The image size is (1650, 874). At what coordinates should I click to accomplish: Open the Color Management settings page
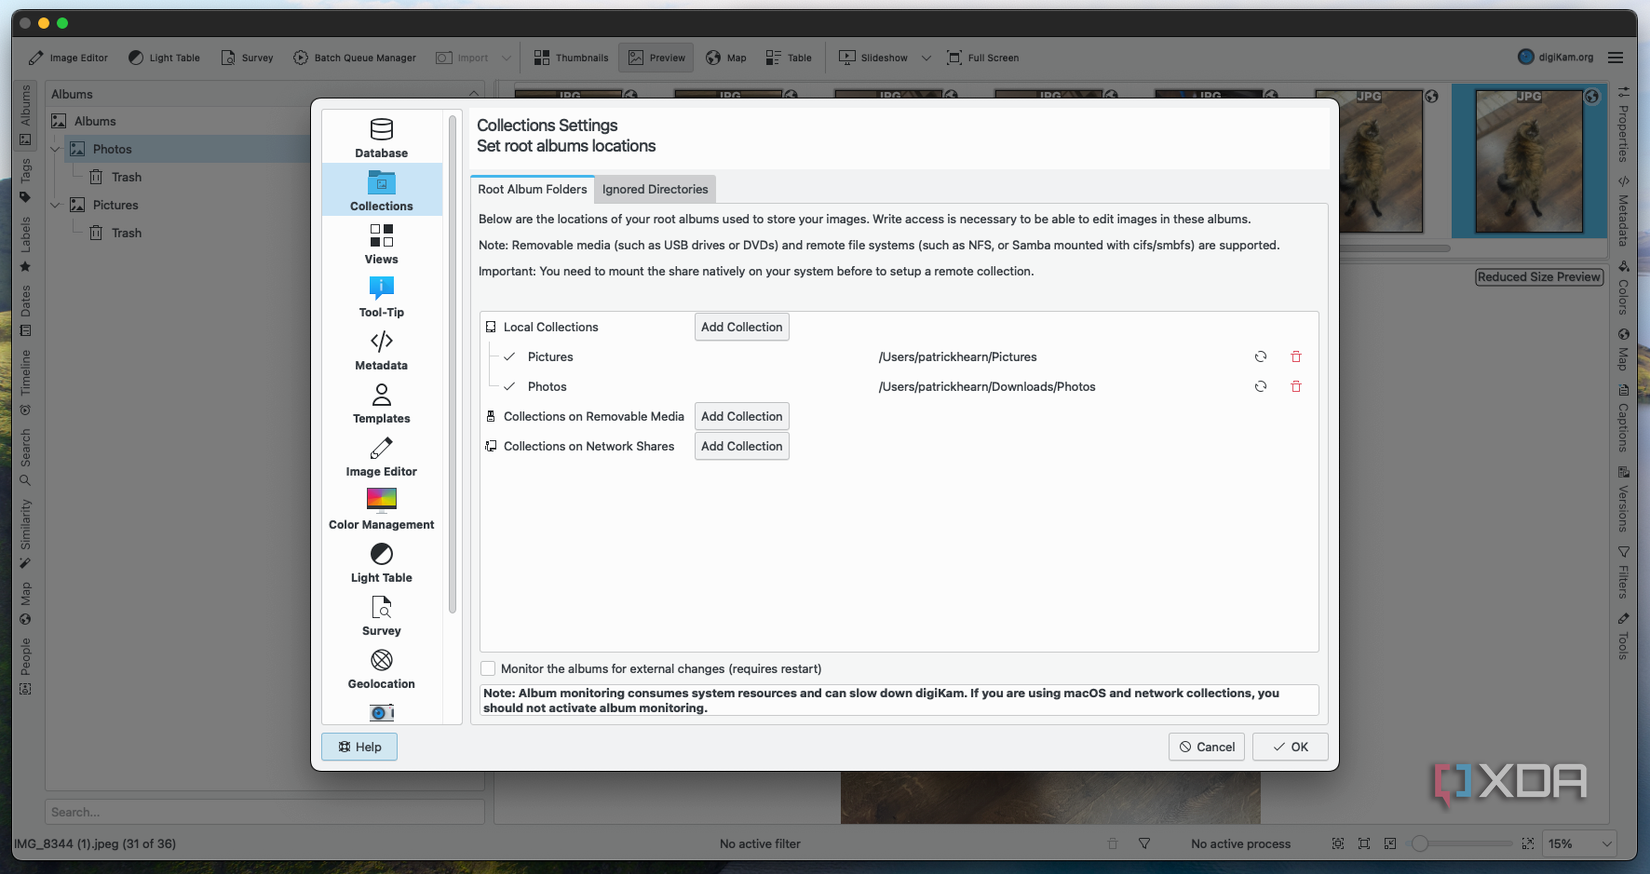pos(381,509)
